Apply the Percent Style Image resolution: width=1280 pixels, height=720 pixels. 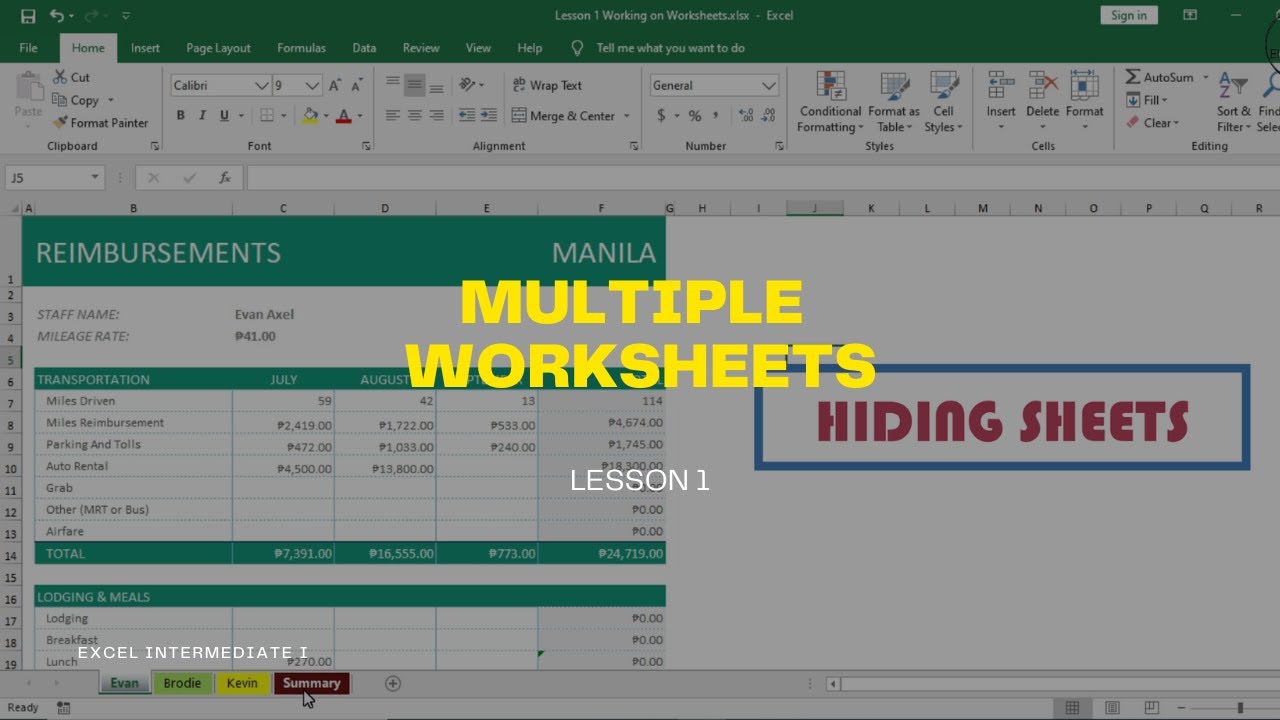(694, 116)
